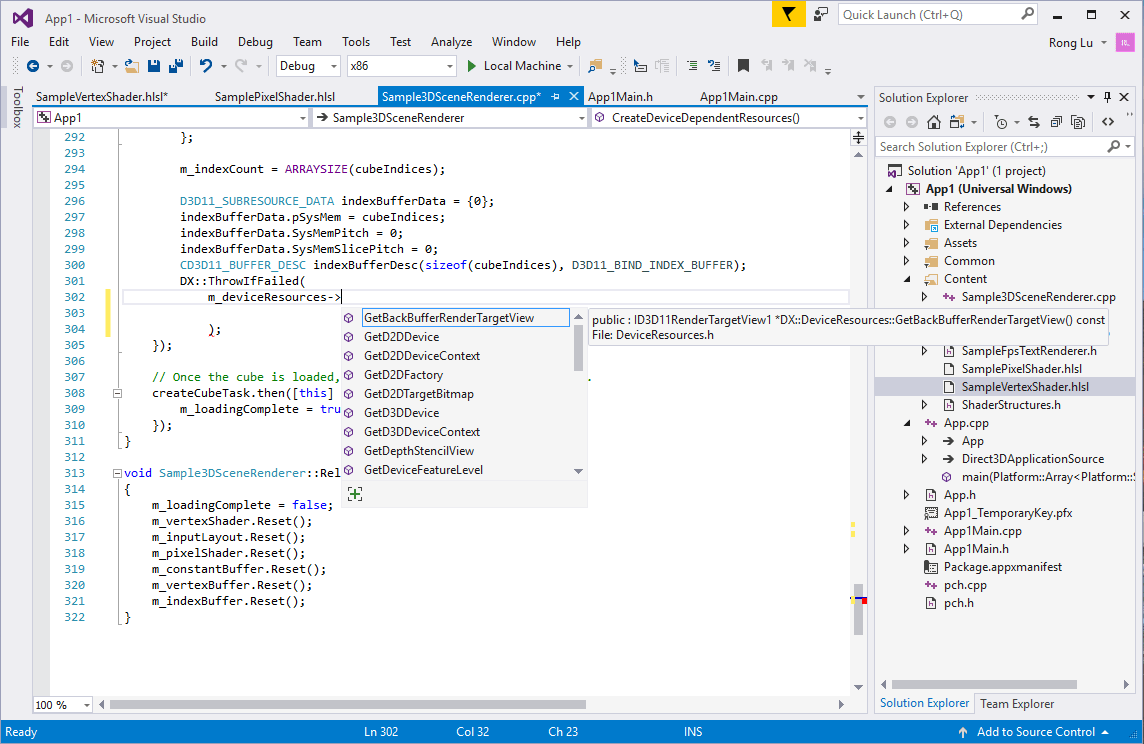
Task: Expand the App1Main.h node
Action: coord(907,549)
